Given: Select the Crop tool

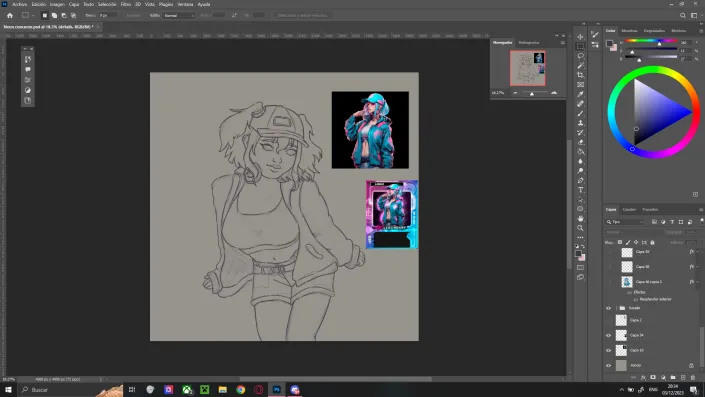Looking at the screenshot, I should 580,75.
